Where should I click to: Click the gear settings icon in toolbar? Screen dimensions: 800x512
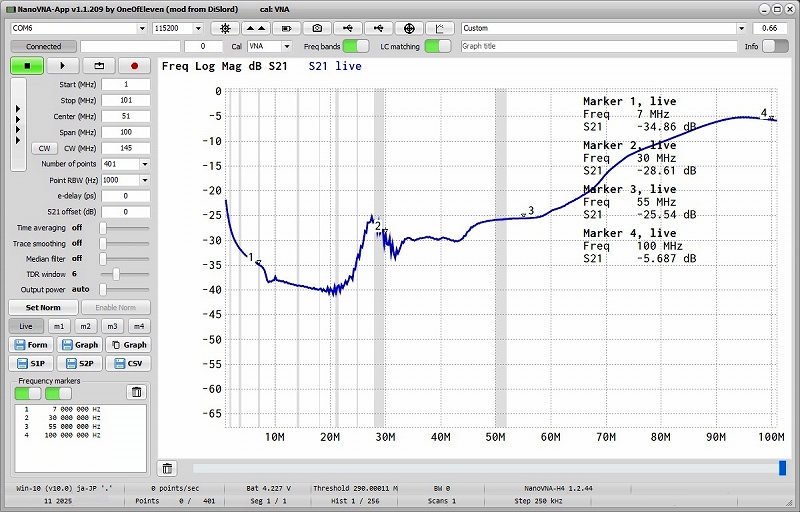(225, 28)
